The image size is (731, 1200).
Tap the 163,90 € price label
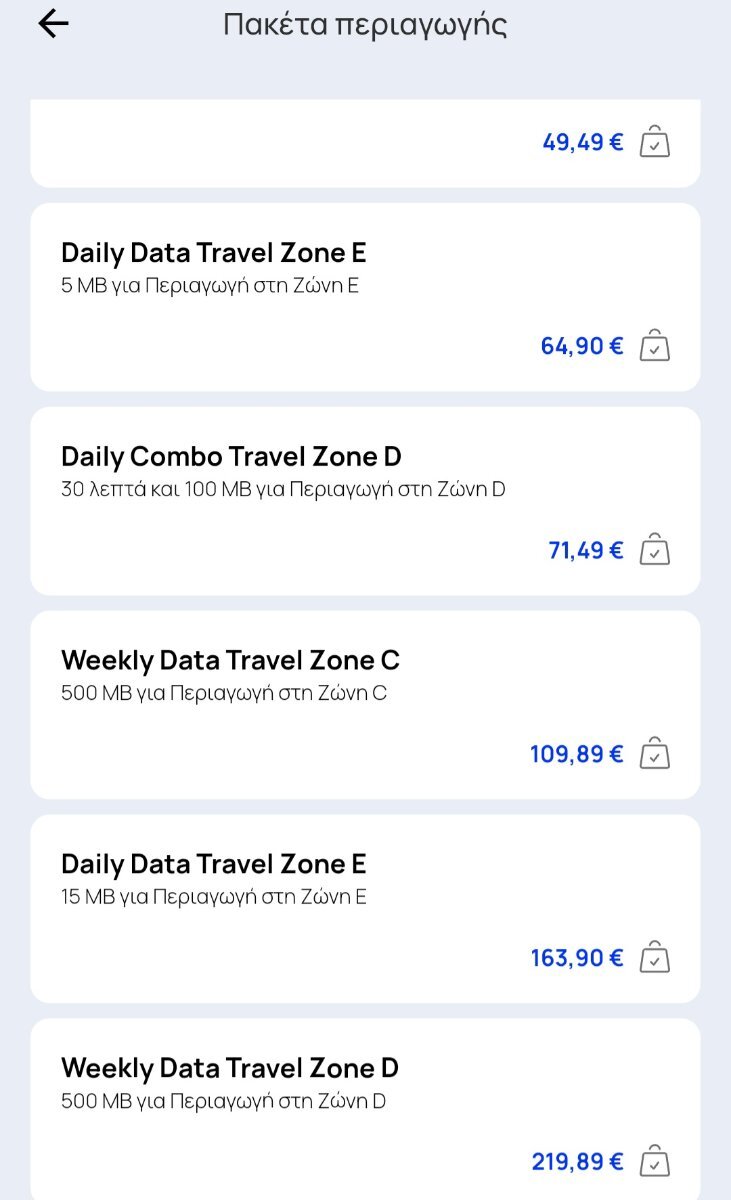tap(576, 958)
